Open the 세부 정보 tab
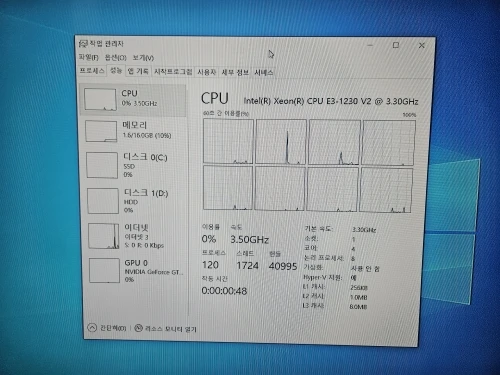This screenshot has width=500, height=375. point(235,72)
